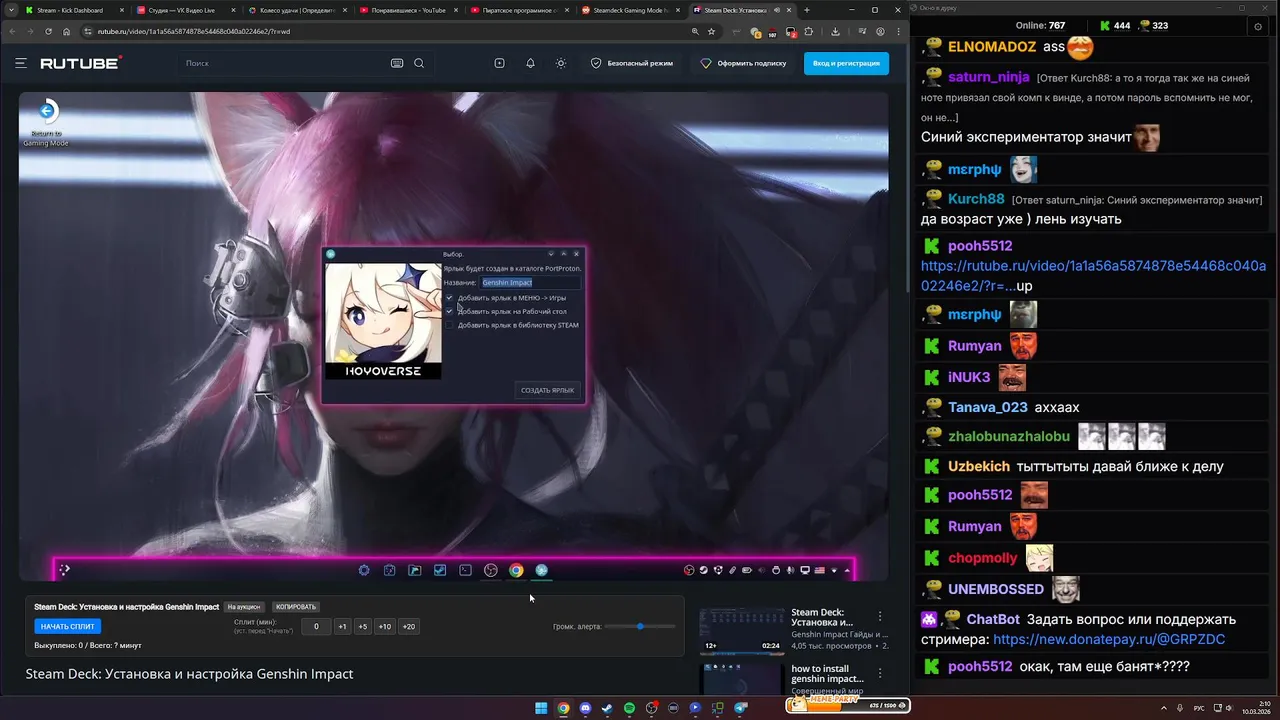Click Оформить подписку button
The height and width of the screenshot is (720, 1280).
(x=743, y=63)
